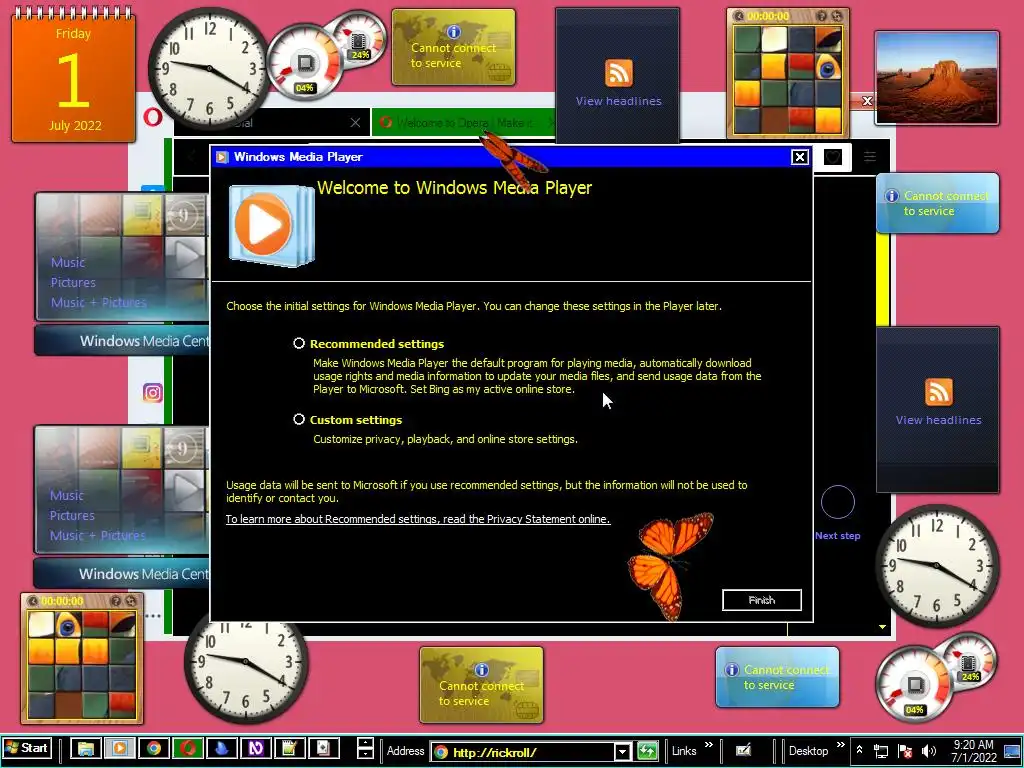
Task: Click info icon on blue weather gadget beside CPU meter
Action: [x=732, y=669]
